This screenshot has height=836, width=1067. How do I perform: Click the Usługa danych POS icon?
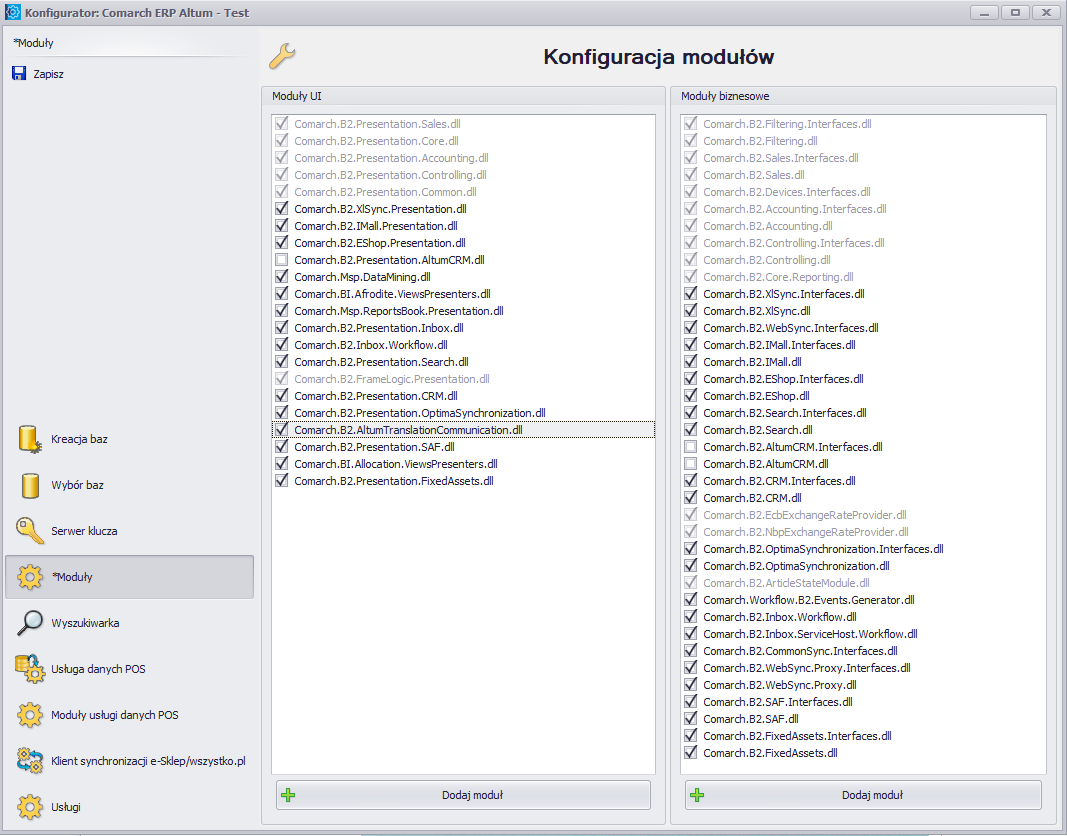pos(30,669)
